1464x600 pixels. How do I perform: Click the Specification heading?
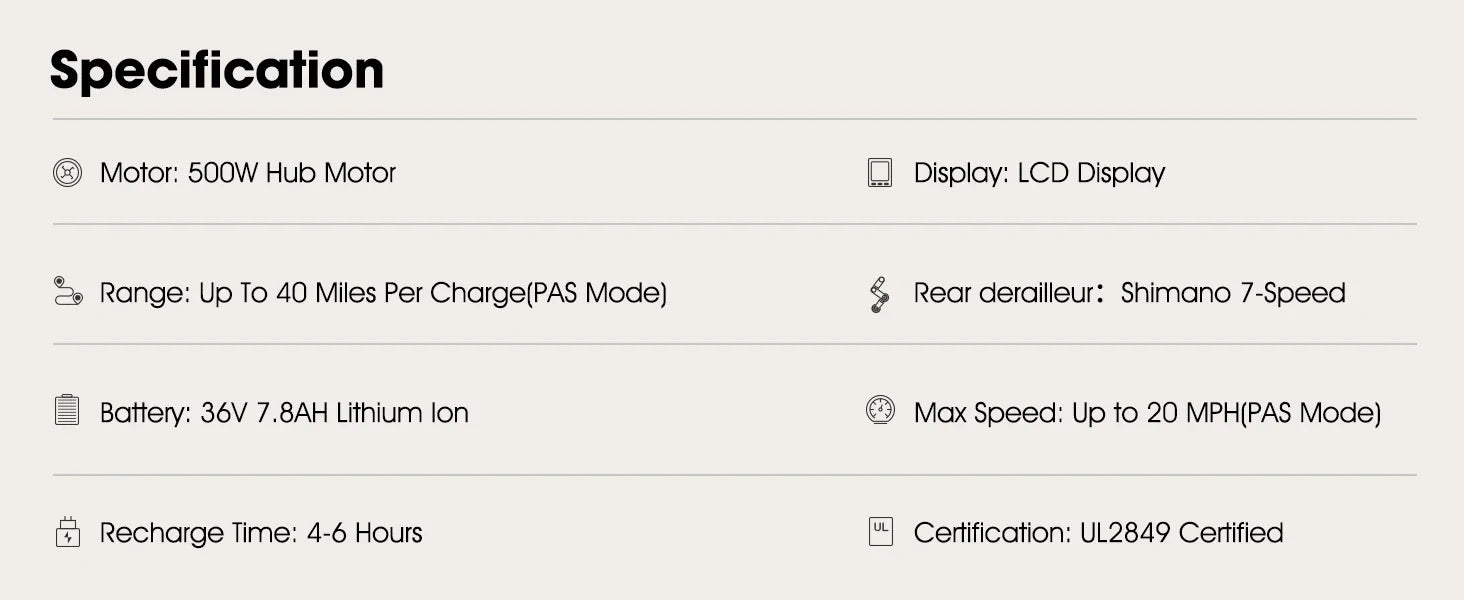point(217,71)
